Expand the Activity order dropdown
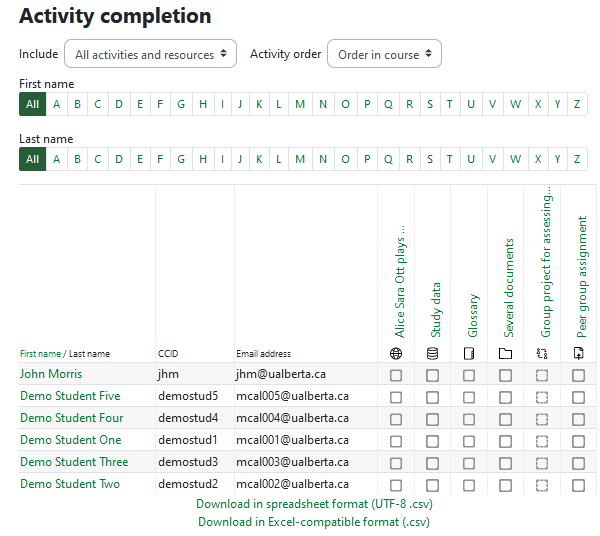This screenshot has height=536, width=600. coord(384,54)
